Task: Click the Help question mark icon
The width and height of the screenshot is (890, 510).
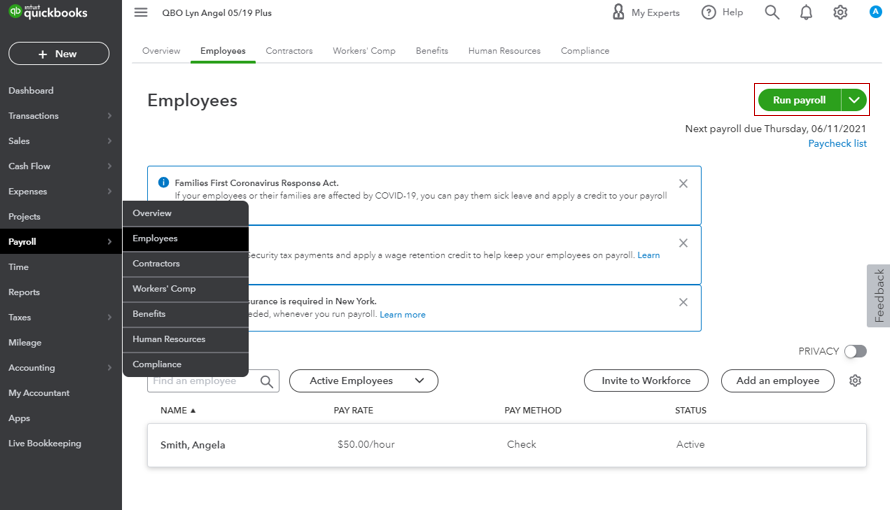Action: coord(709,13)
